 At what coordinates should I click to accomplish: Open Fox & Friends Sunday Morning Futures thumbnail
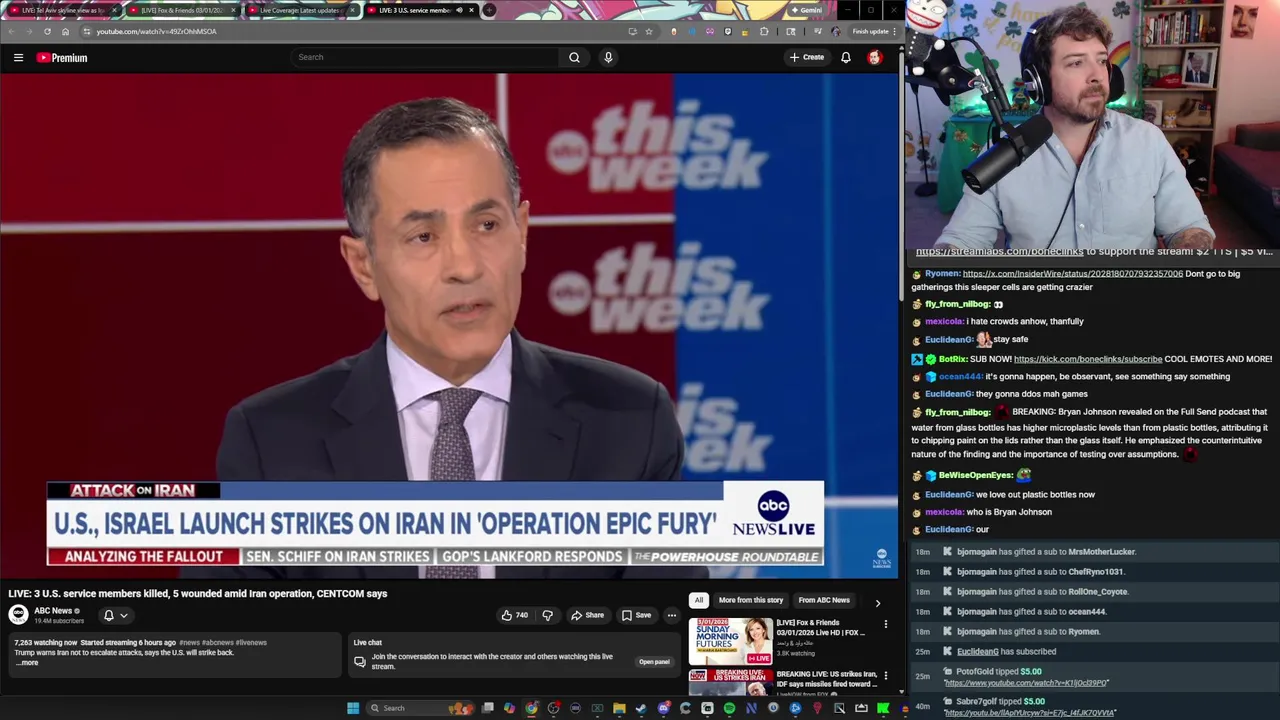coord(730,641)
